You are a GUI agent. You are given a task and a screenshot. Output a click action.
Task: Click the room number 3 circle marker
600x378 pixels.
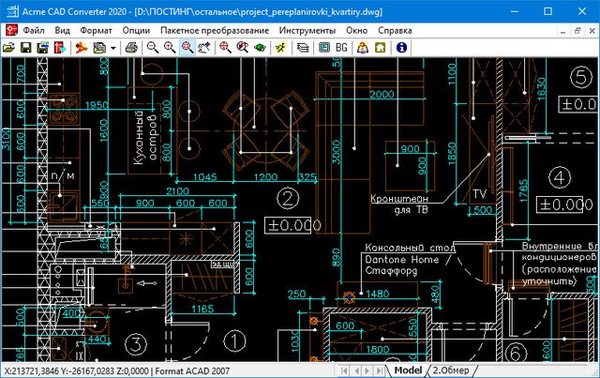(x=135, y=344)
